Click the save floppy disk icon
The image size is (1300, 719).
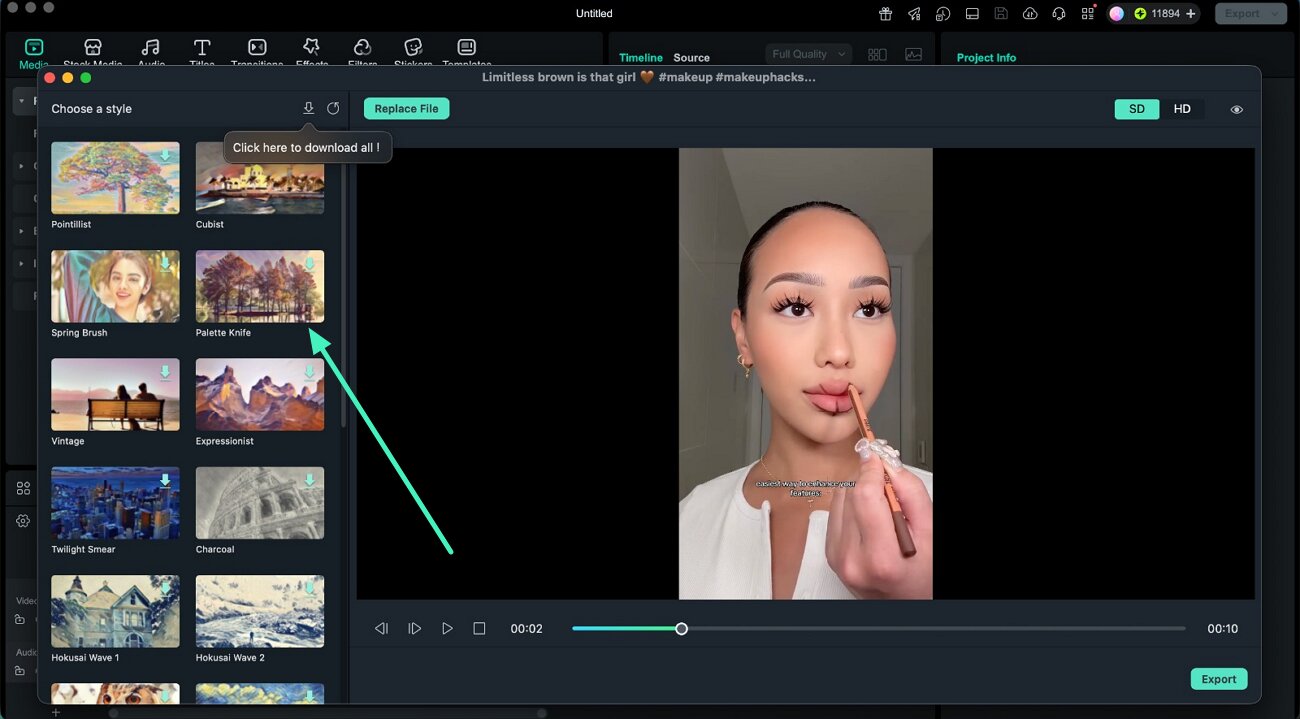point(1001,14)
